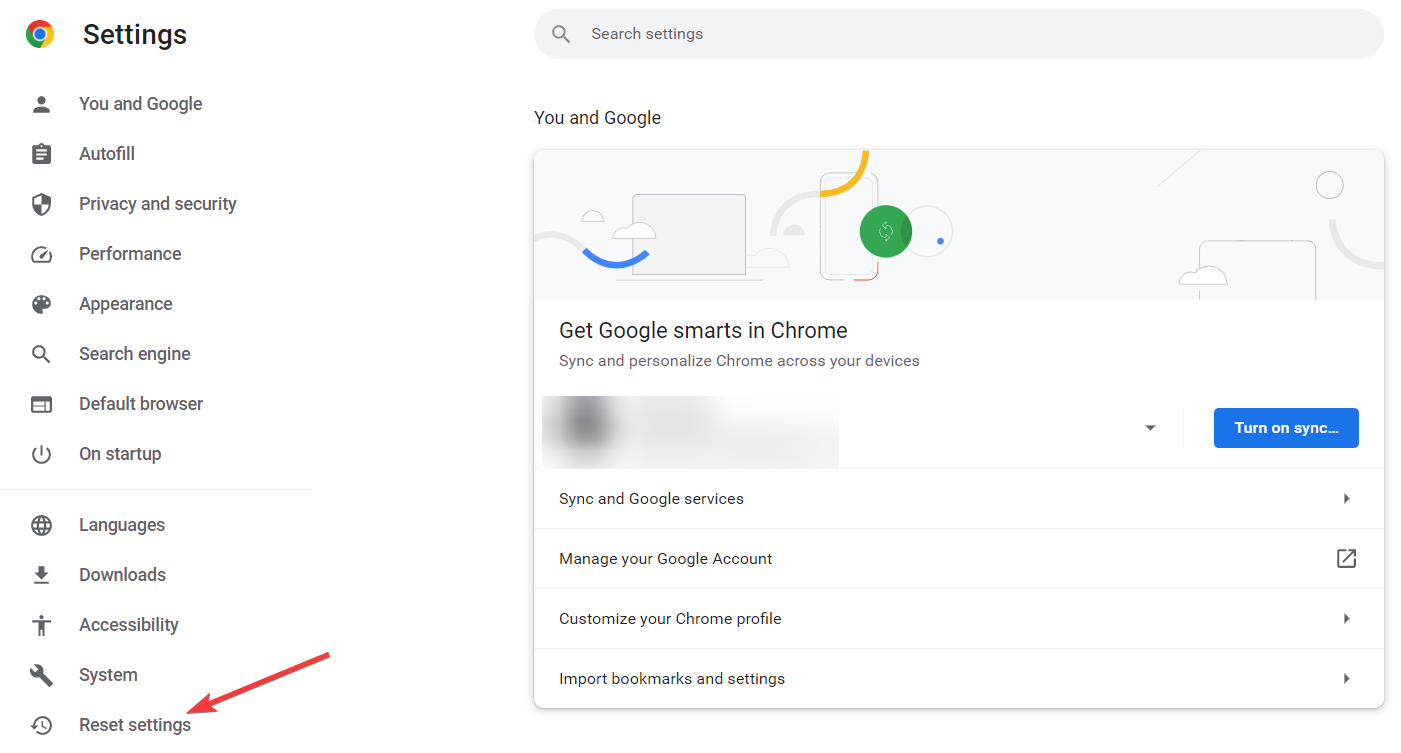Viewport: 1401px width, 753px height.
Task: Click the Turn on sync button
Action: pyautogui.click(x=1286, y=428)
